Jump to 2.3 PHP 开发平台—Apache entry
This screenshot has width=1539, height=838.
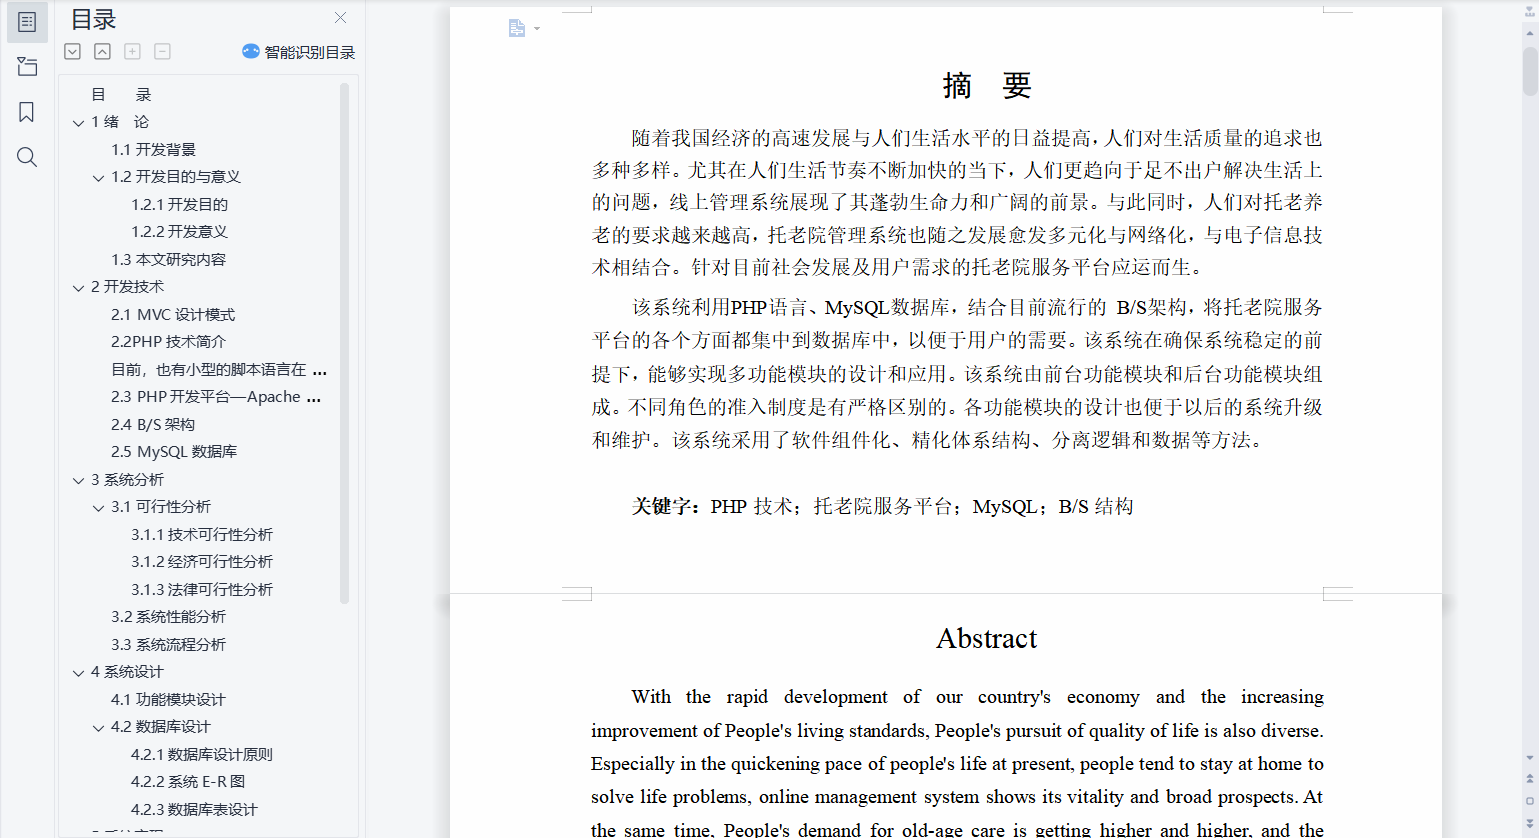(216, 397)
